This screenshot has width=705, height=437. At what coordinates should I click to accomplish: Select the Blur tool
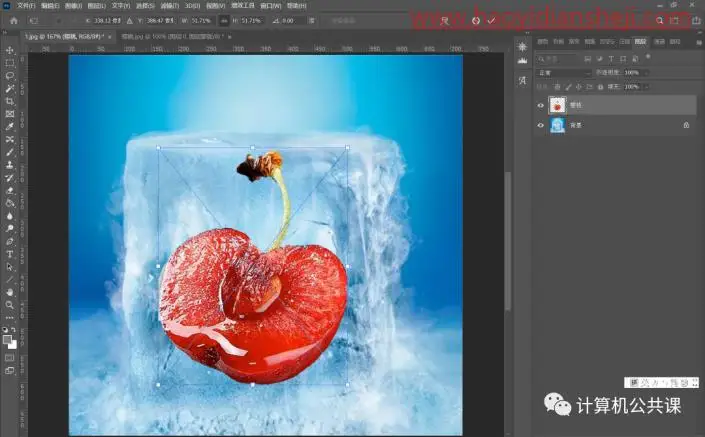click(x=9, y=216)
